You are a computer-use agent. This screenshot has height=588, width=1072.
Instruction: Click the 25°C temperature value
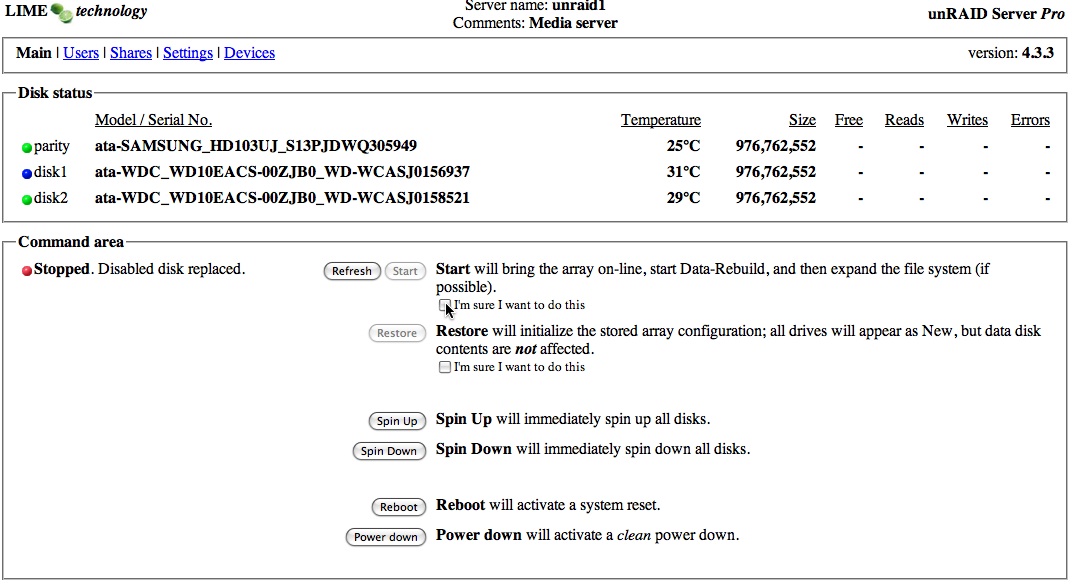683,146
